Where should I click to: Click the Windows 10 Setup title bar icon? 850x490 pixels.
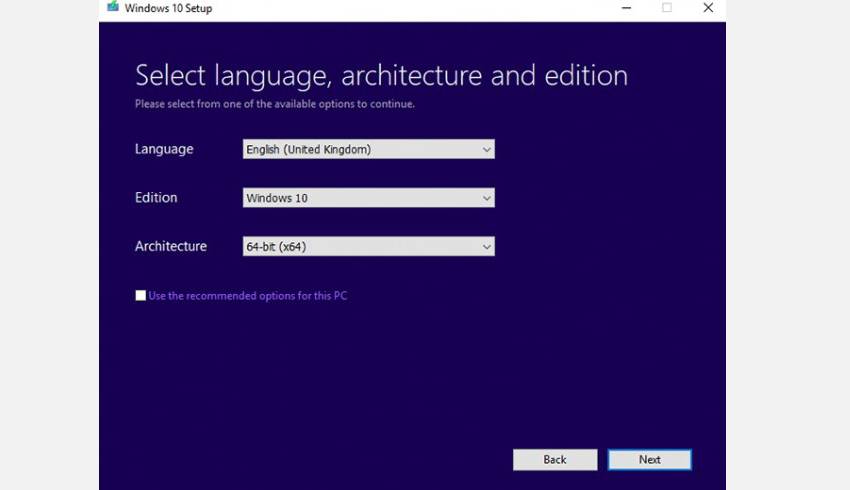click(x=112, y=8)
